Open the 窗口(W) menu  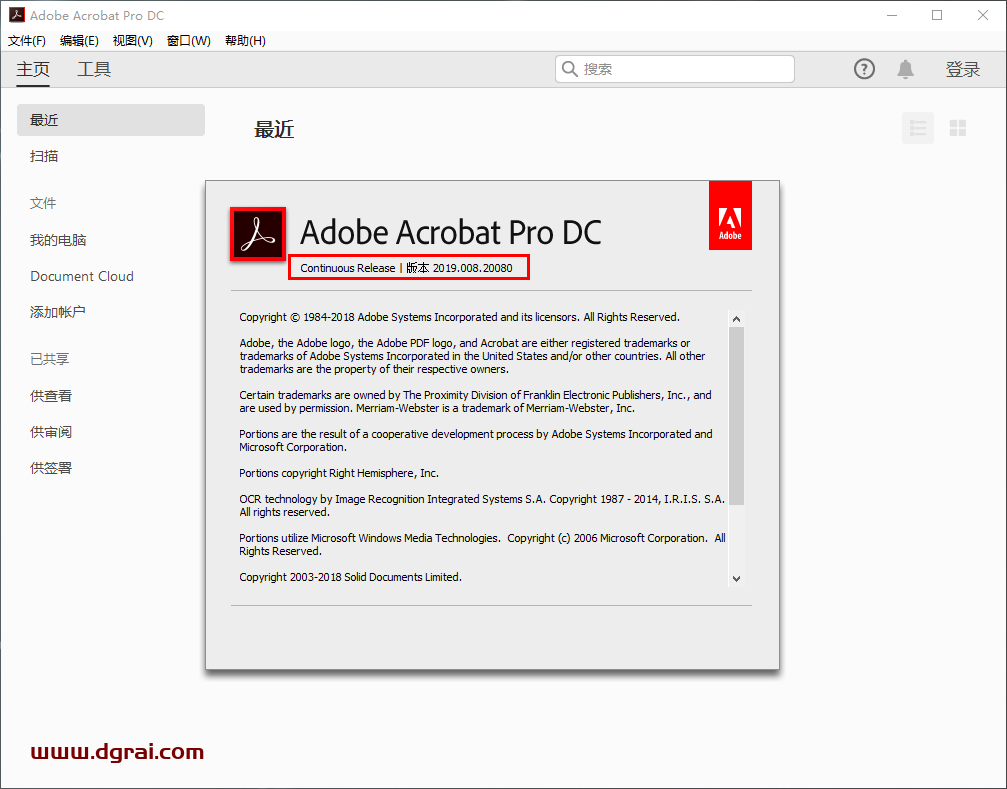tap(189, 41)
